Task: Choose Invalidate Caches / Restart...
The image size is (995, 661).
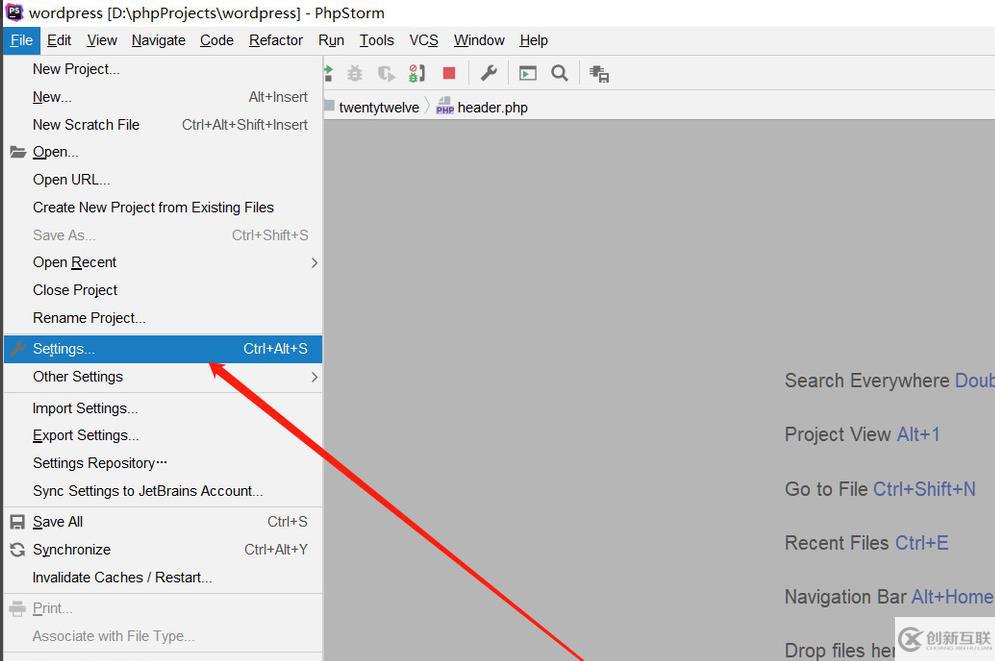Action: 163,578
